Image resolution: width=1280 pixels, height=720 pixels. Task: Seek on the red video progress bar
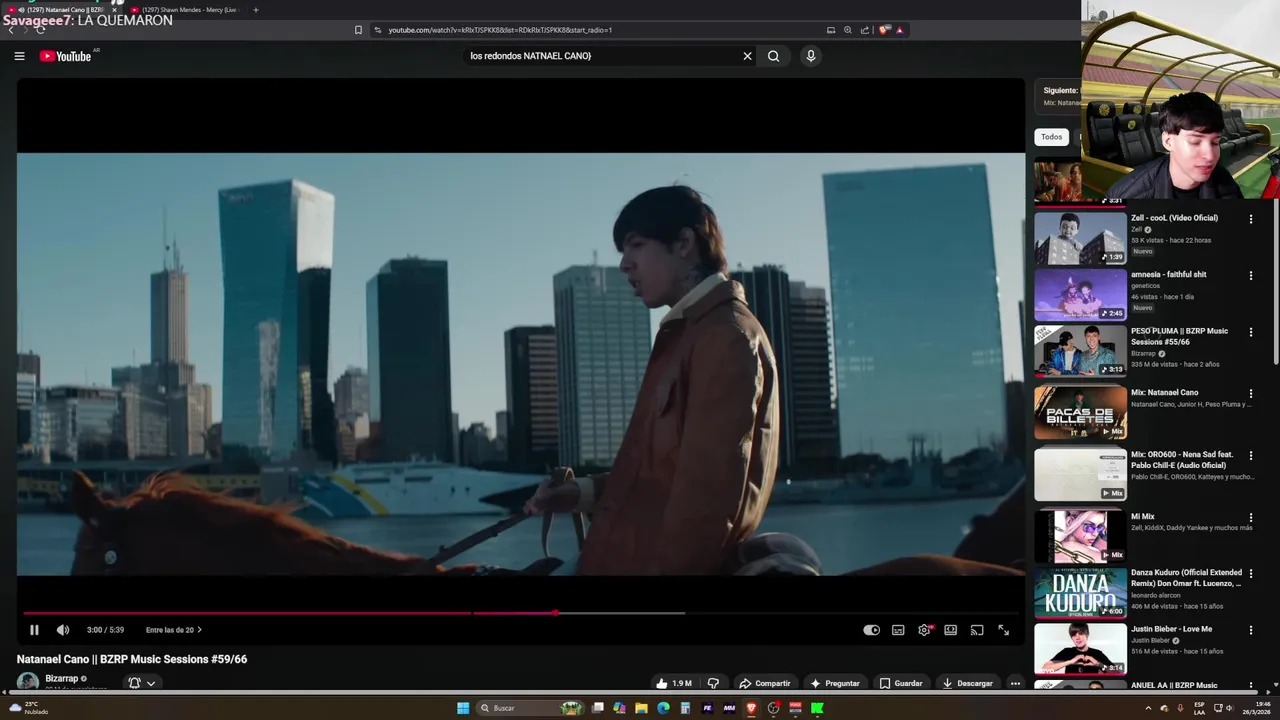pos(520,613)
